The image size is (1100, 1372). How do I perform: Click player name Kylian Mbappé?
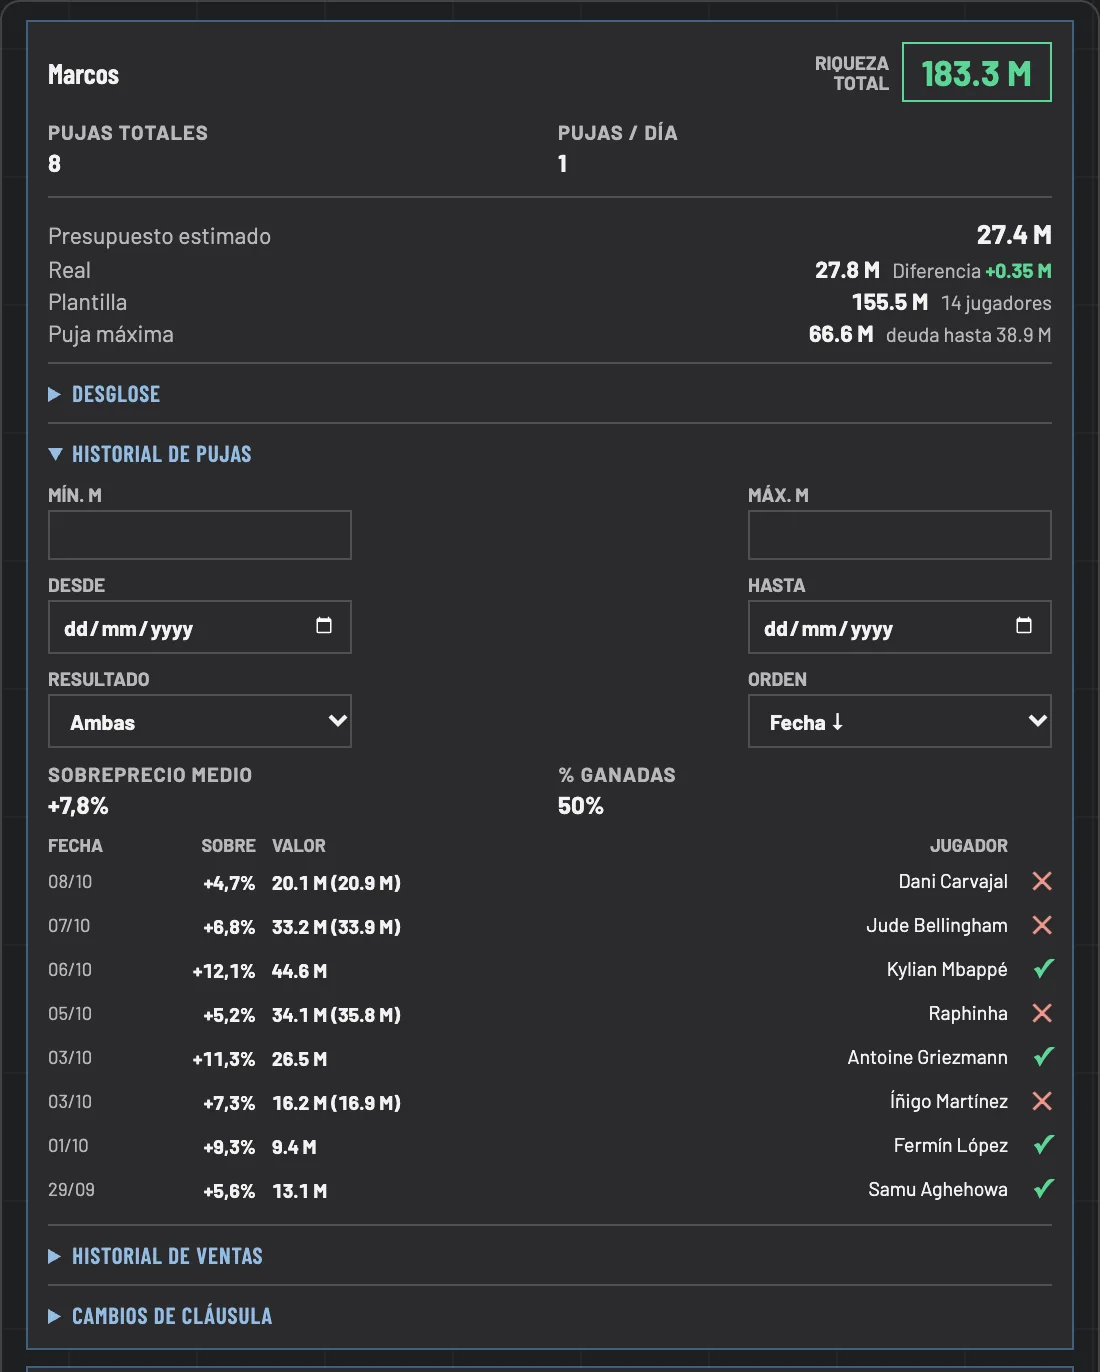947,969
